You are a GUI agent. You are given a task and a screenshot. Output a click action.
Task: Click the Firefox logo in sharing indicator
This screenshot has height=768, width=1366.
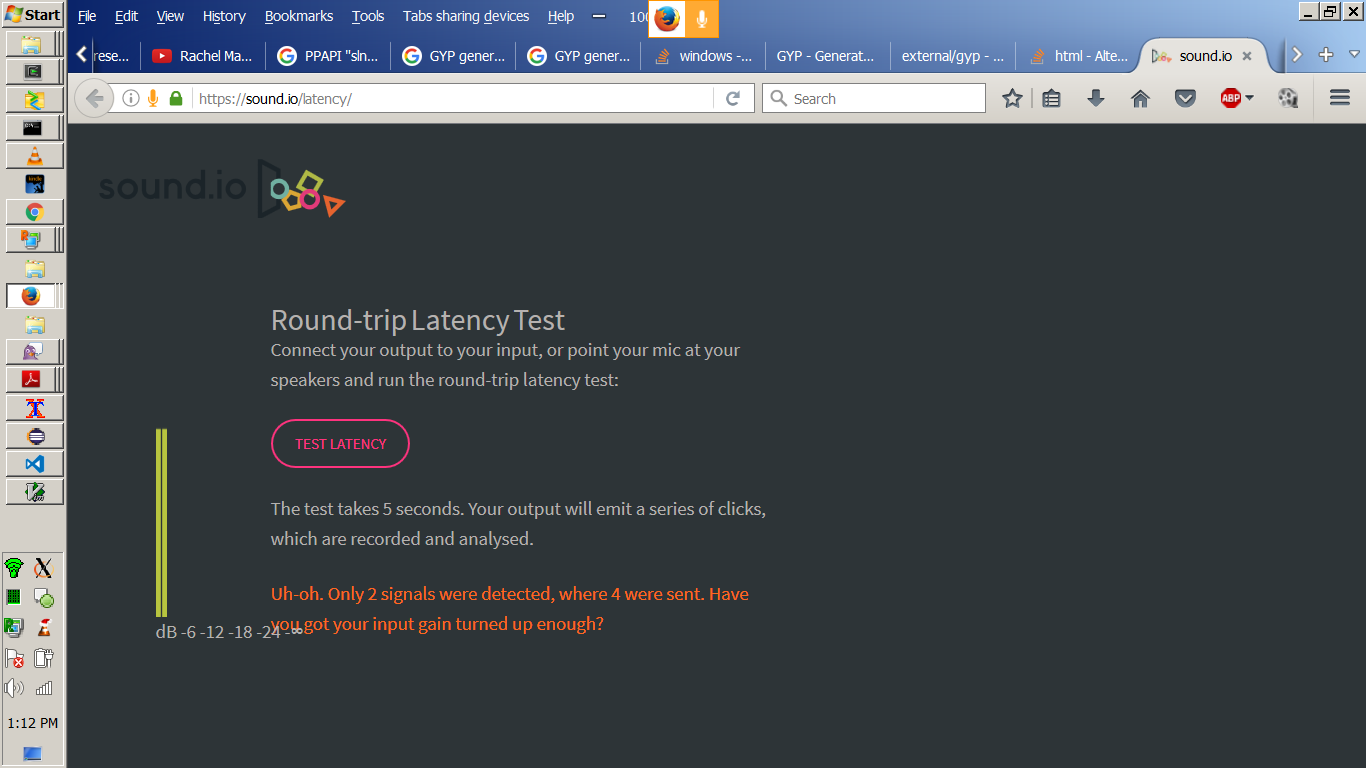pyautogui.click(x=667, y=18)
